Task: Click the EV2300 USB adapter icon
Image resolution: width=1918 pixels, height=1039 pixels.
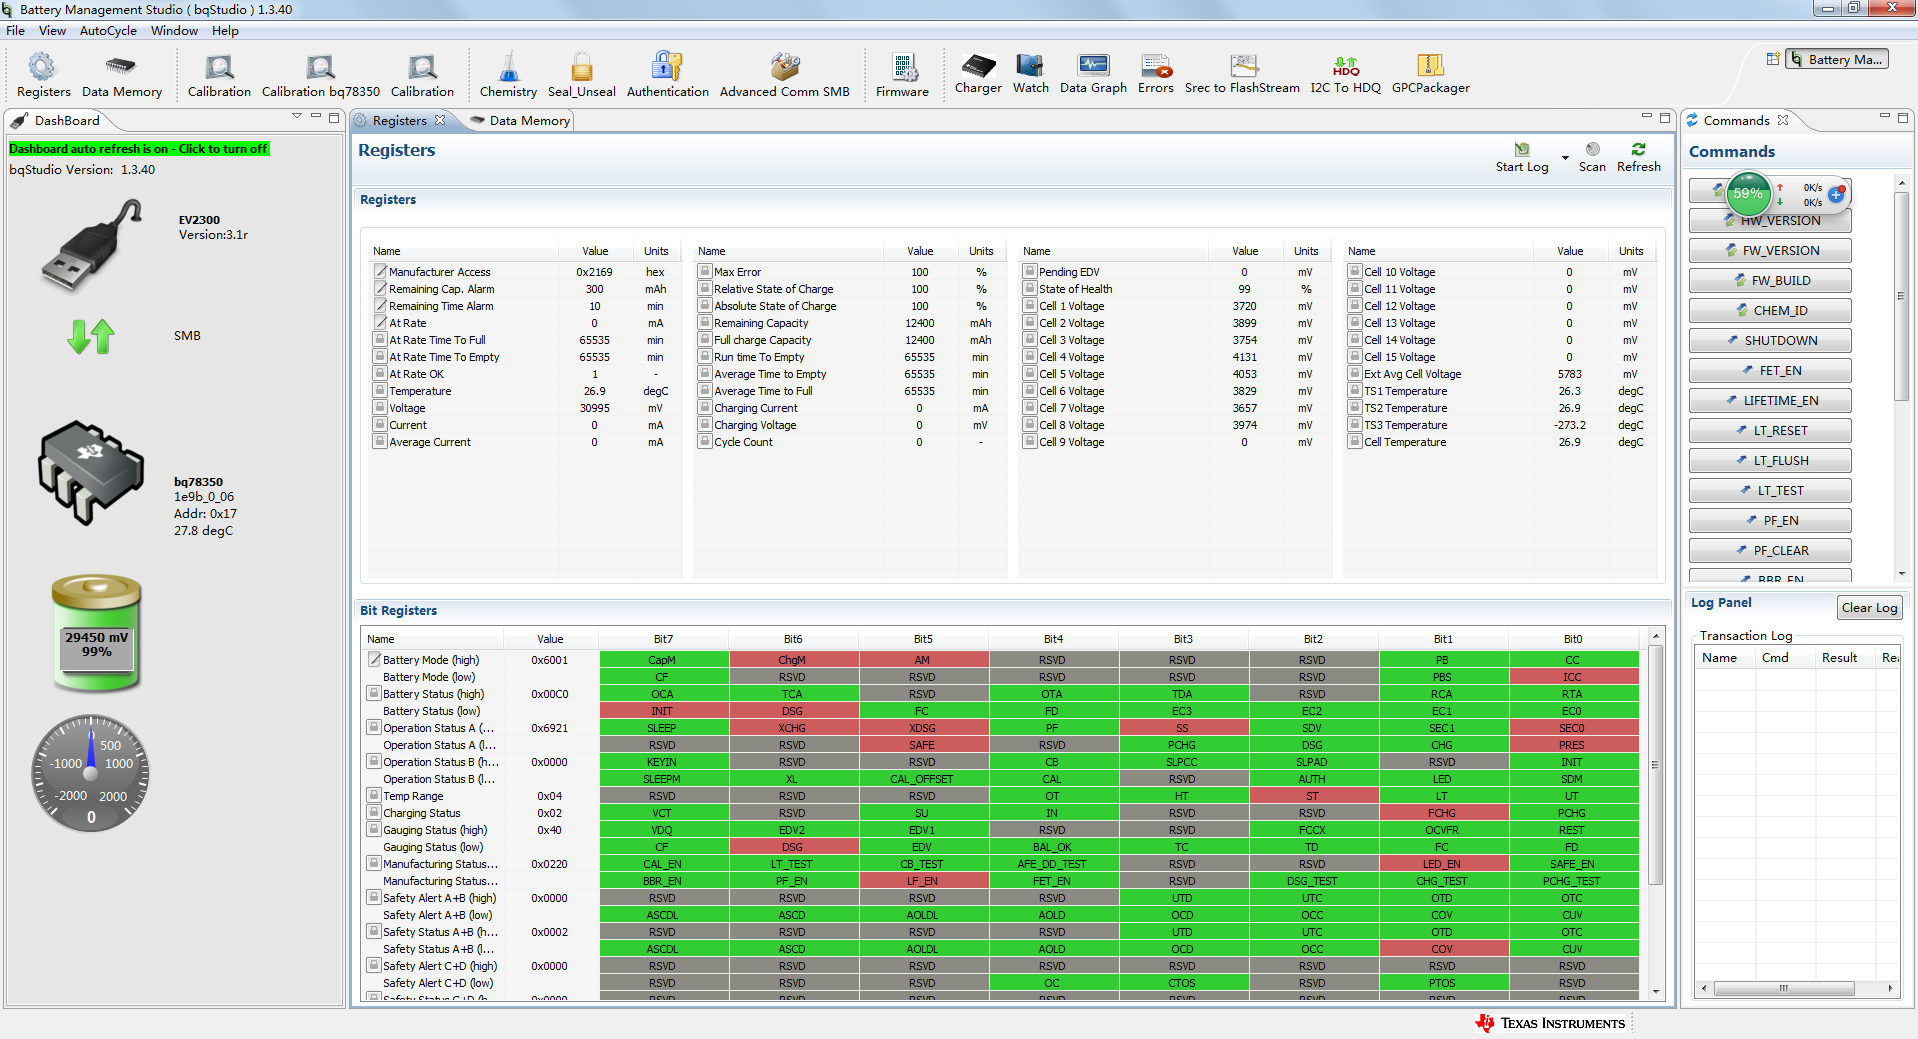Action: point(90,245)
